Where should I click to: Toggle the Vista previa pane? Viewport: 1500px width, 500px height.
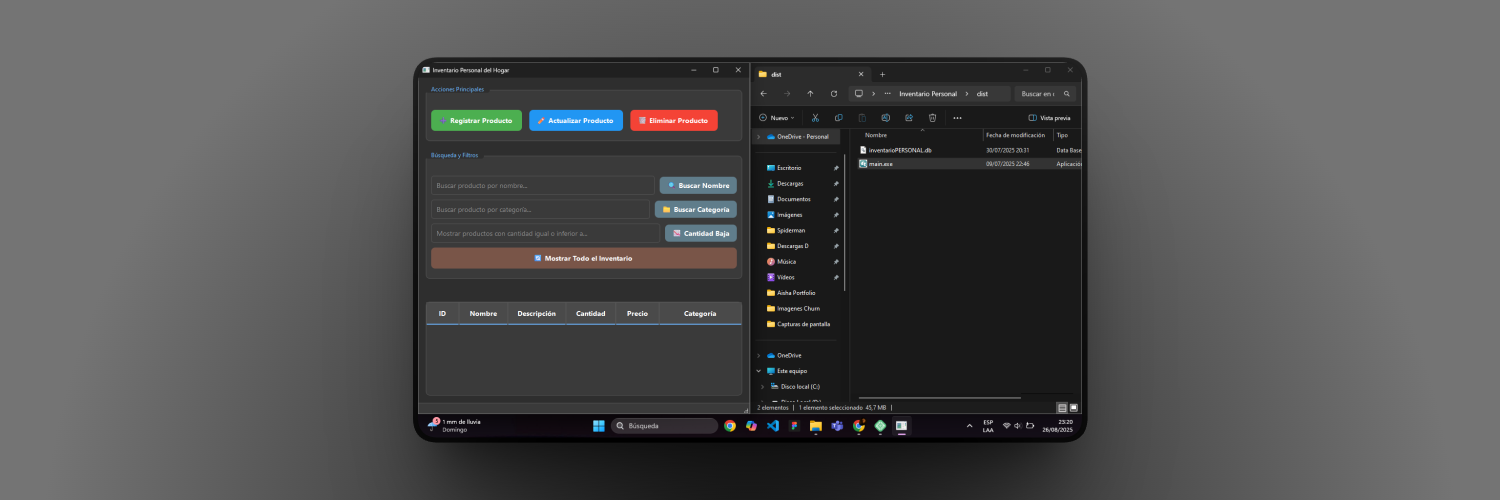1049,118
